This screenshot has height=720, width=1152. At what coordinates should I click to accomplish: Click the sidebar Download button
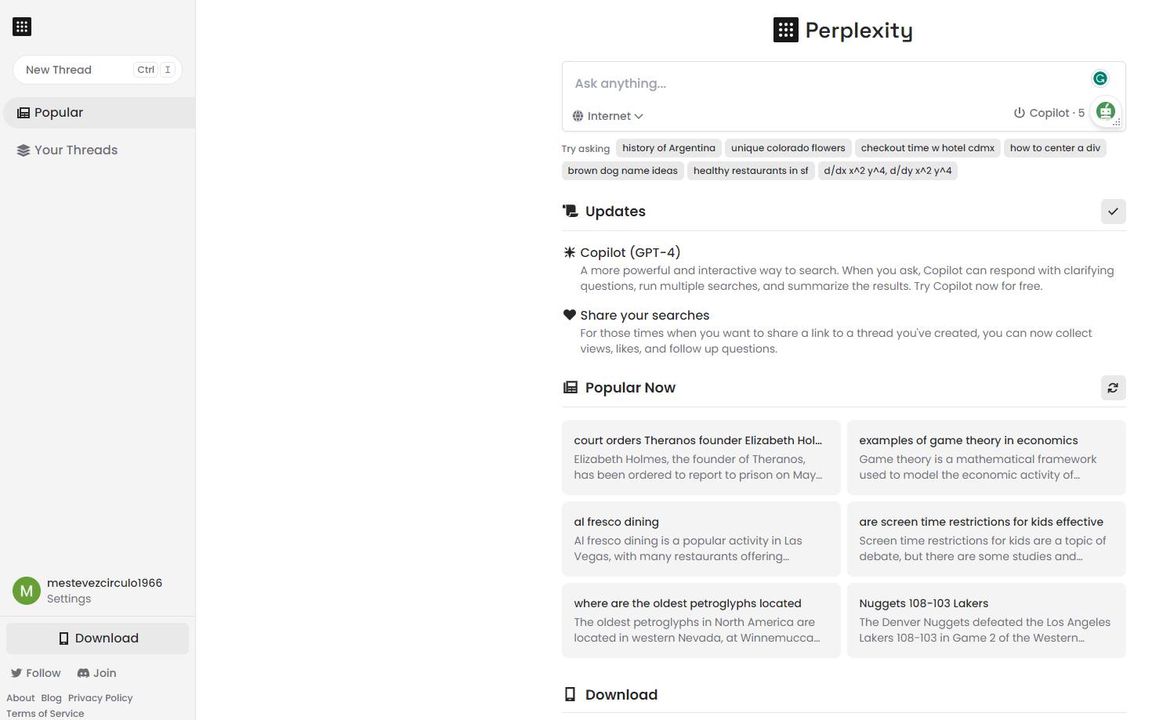tap(98, 638)
